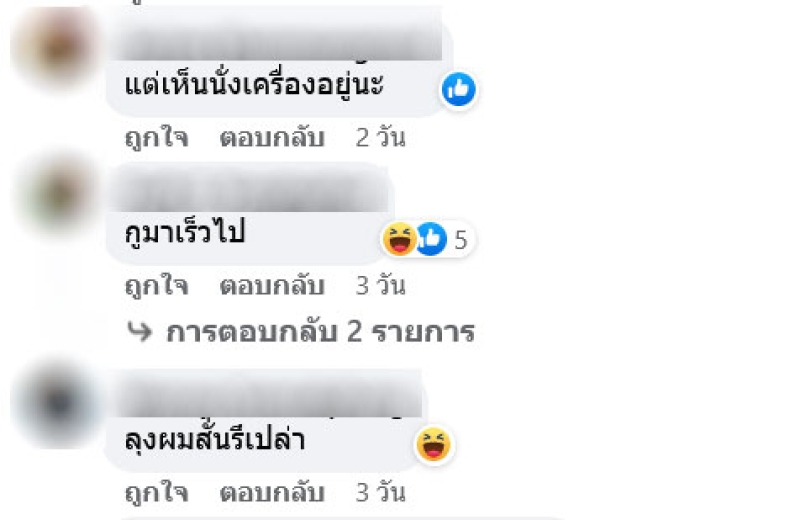
Task: Click '3 วัน' timestamp under 'กูมาเร็วไป'
Action: click(x=381, y=285)
